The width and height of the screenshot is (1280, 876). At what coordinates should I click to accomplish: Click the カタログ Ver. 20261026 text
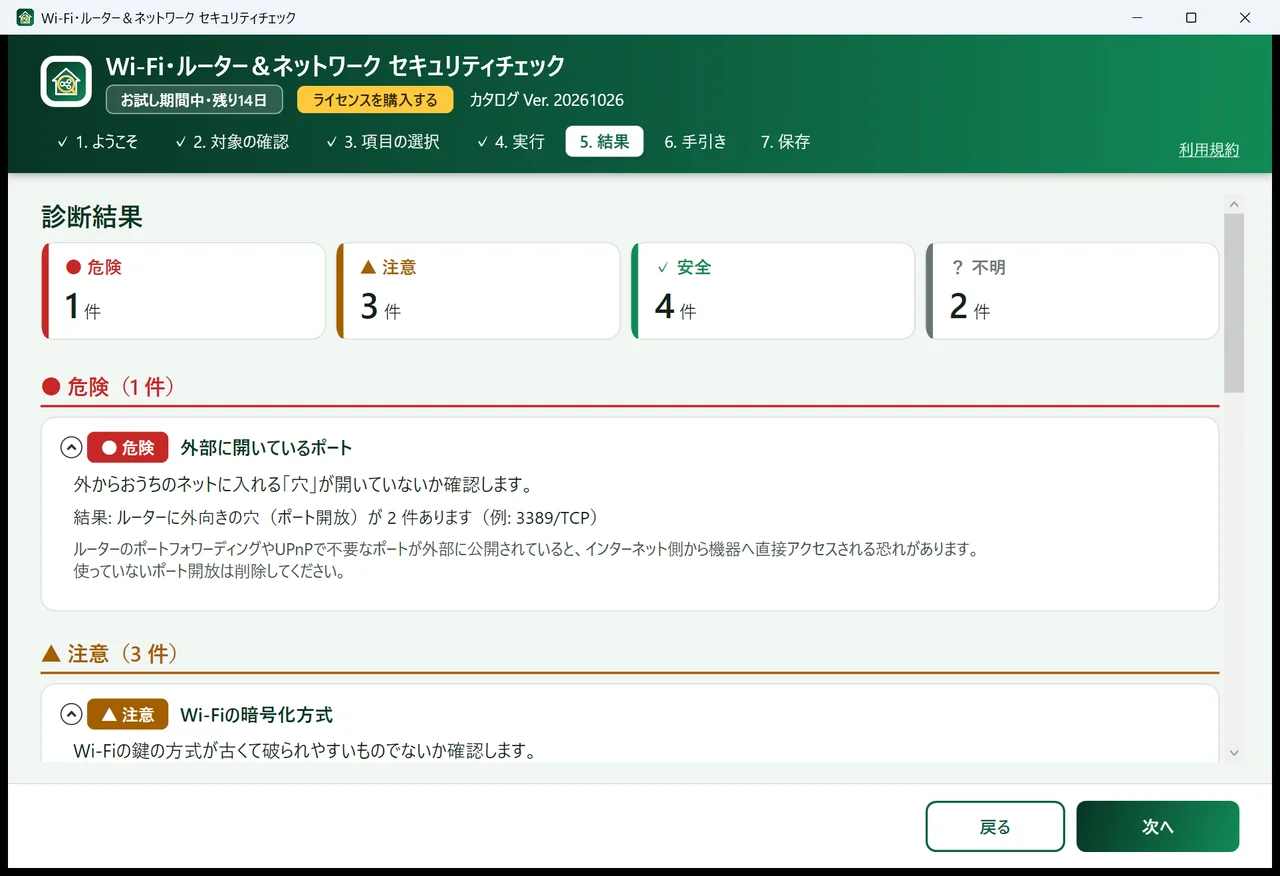(547, 100)
